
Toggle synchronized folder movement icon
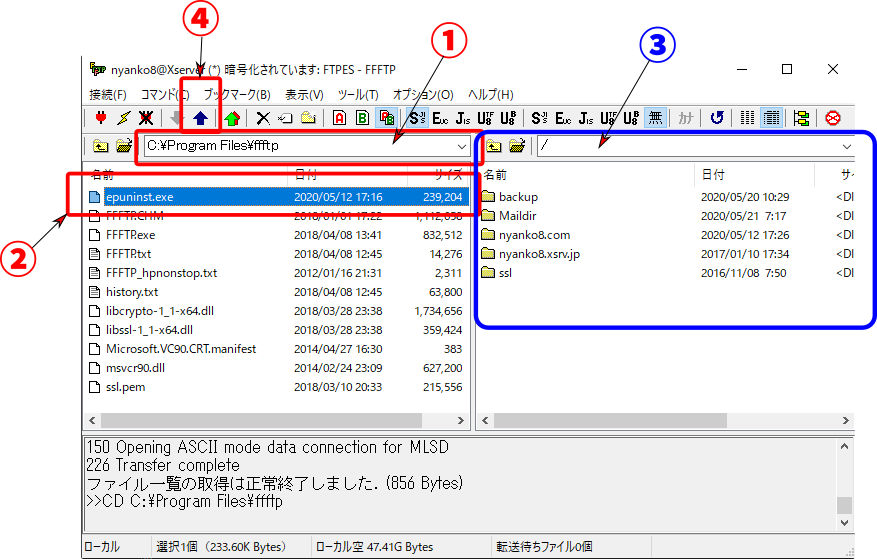(801, 118)
